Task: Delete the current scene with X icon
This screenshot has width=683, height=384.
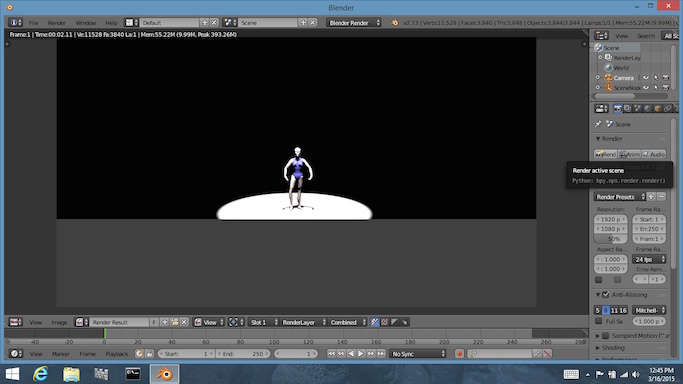Action: tap(313, 22)
